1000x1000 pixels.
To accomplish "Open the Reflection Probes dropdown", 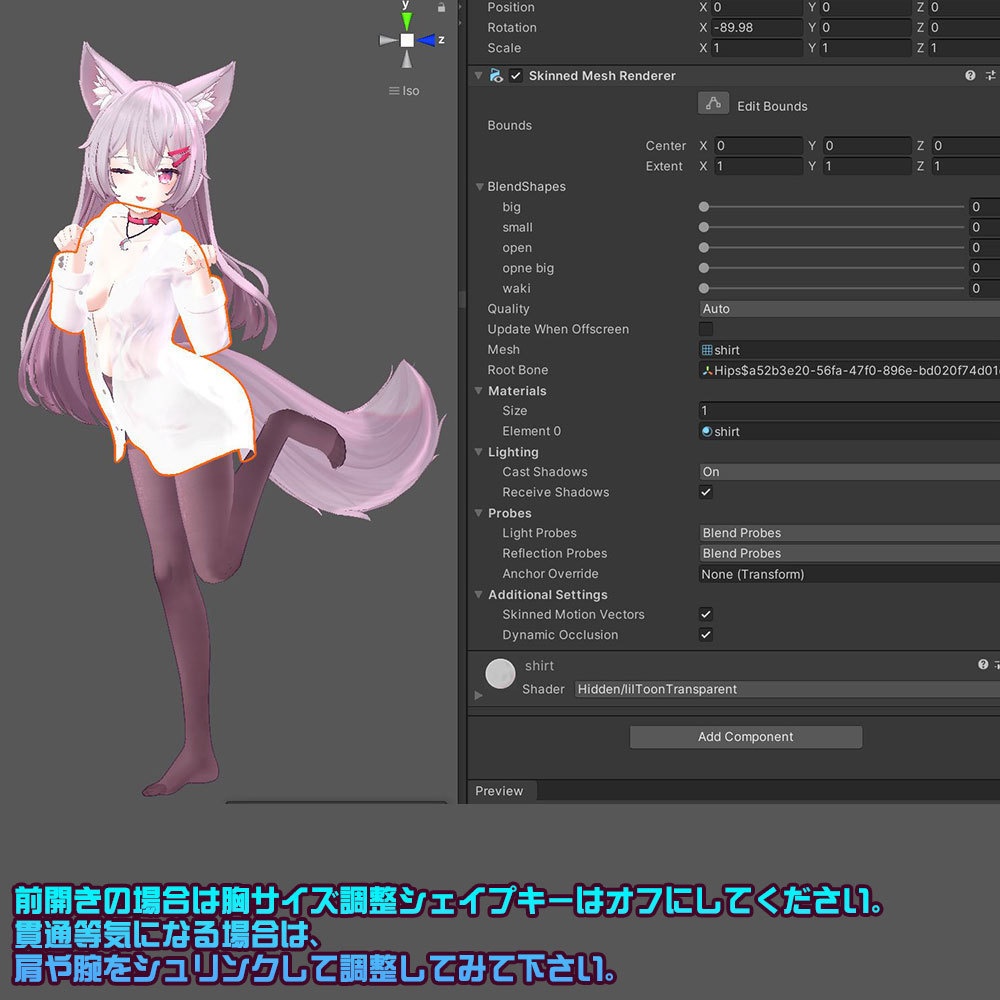I will pos(849,554).
